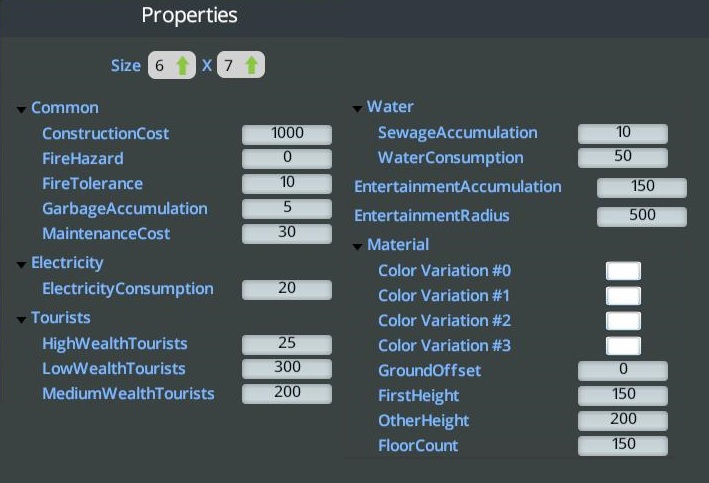Image resolution: width=709 pixels, height=483 pixels.
Task: Click the EntertainmentRadius field
Action: (642, 215)
